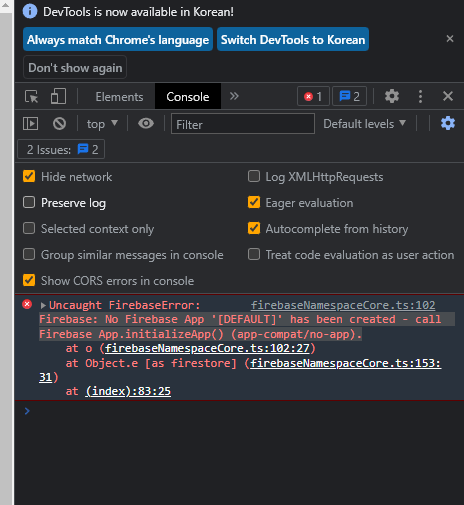The height and width of the screenshot is (505, 464).
Task: Enable Group similar messages in console
Action: click(29, 254)
